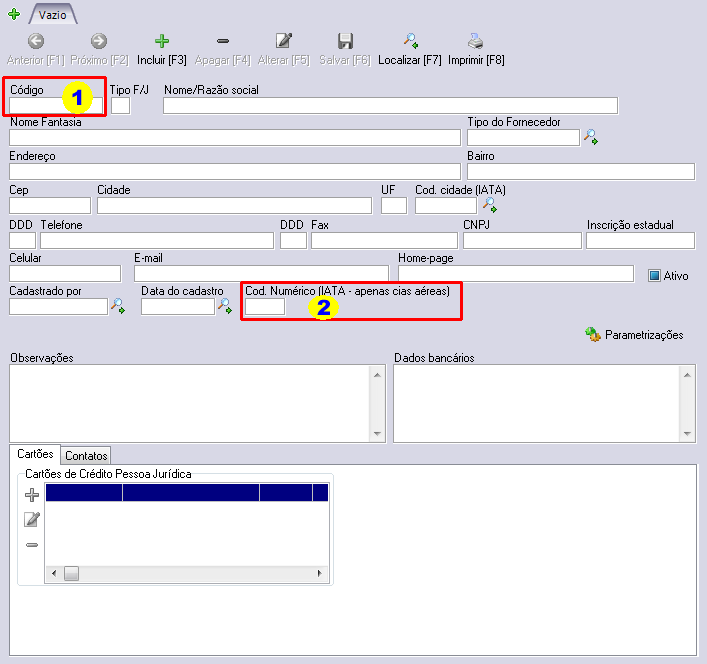Viewport: 707px width, 664px height.
Task: Click the Cod. cidade (IATA) field
Action: pos(446,206)
